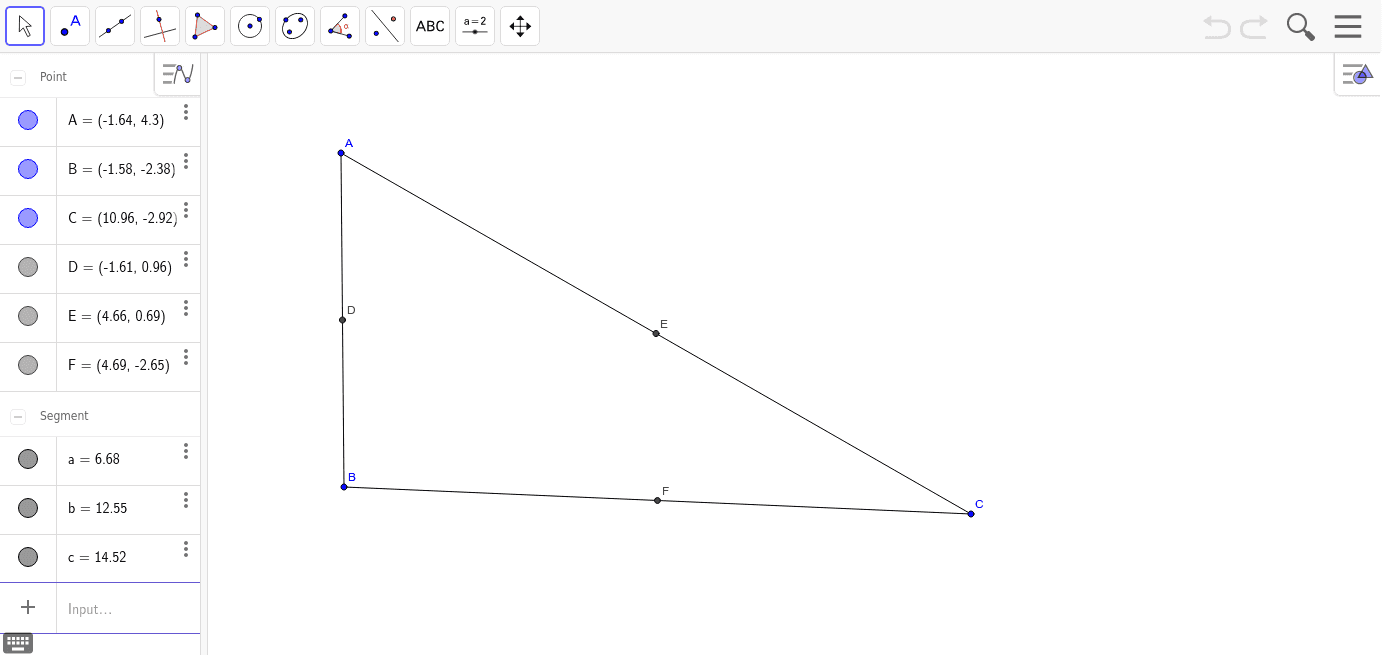Select row D = (-1.61, 0.96)
The width and height of the screenshot is (1382, 657).
pyautogui.click(x=100, y=268)
